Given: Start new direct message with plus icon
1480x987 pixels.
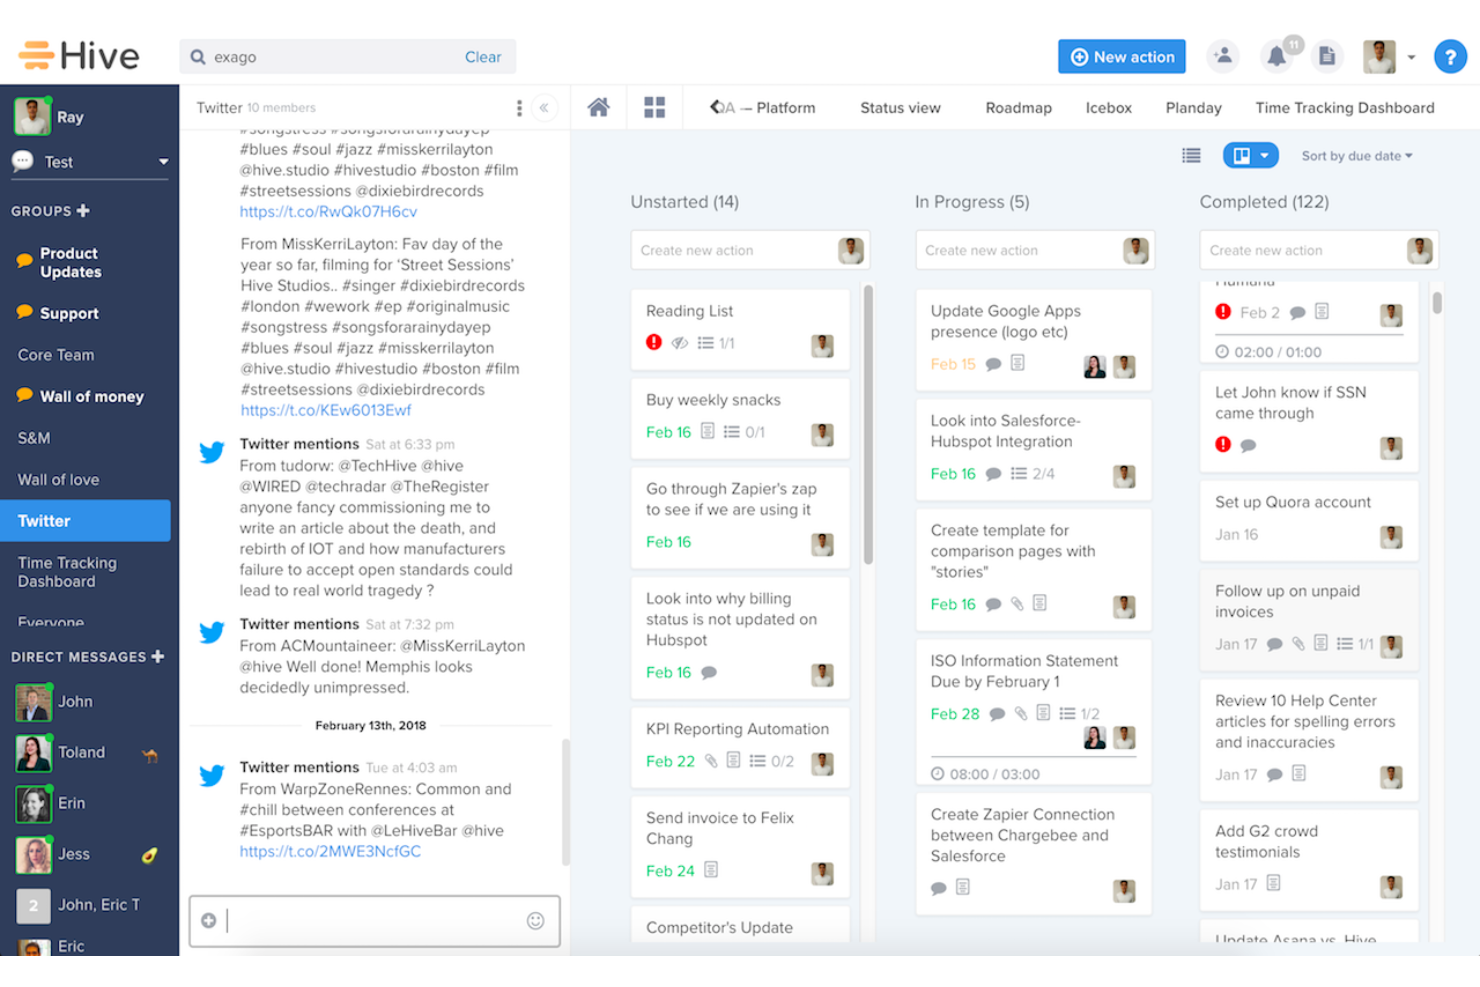Looking at the screenshot, I should coord(158,657).
